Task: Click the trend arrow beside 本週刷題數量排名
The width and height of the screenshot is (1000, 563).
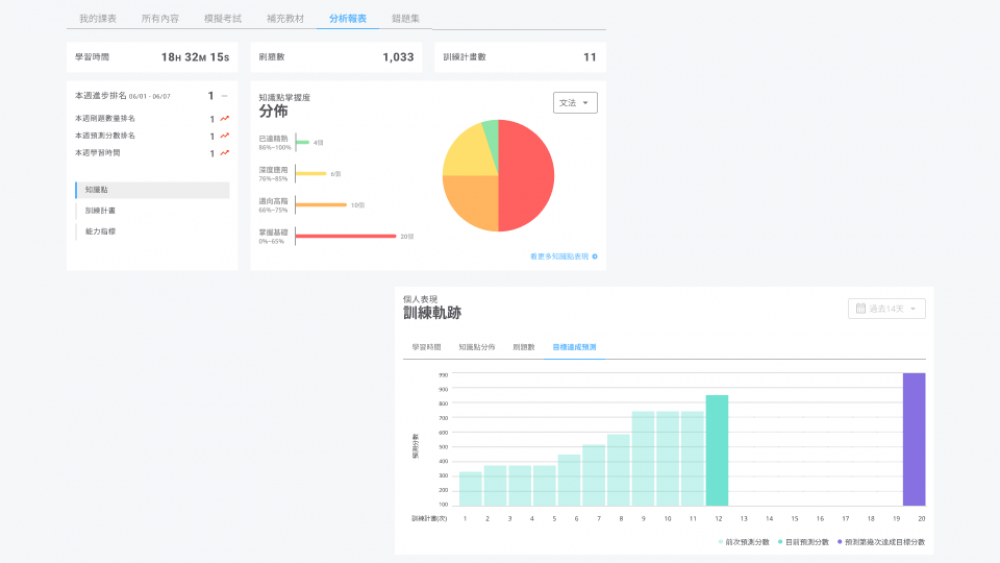Action: click(225, 118)
